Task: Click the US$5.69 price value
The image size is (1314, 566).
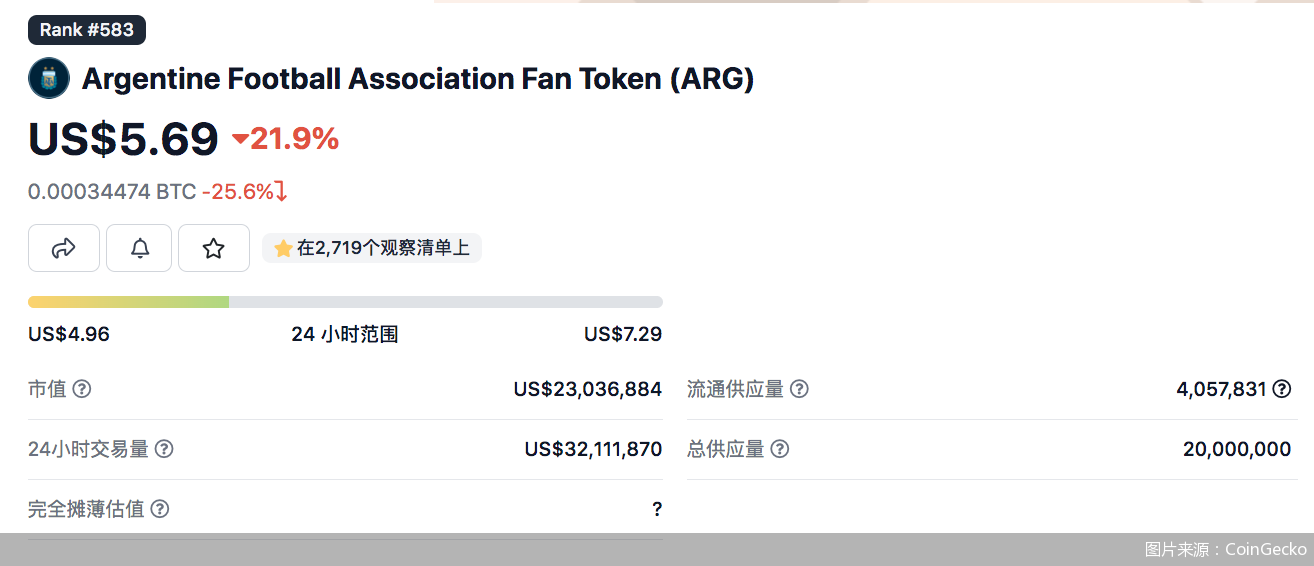Action: click(x=123, y=139)
